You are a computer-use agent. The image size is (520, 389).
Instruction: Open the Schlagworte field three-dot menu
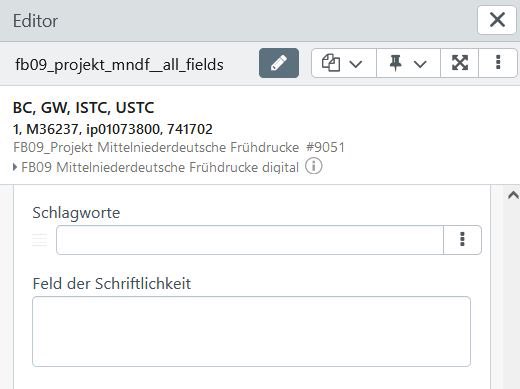click(x=462, y=240)
